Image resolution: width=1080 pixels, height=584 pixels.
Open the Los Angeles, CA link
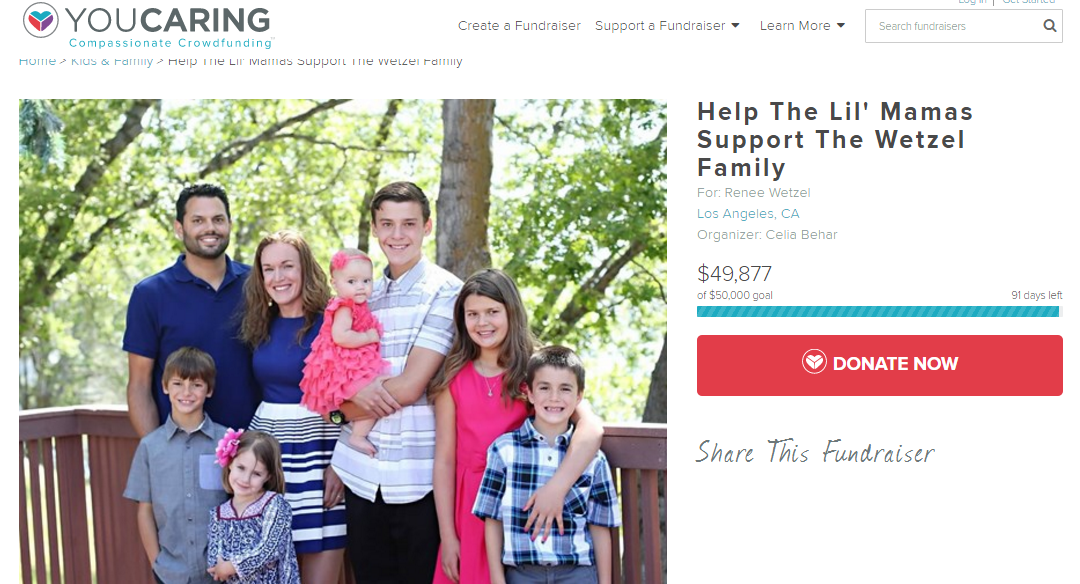[748, 213]
